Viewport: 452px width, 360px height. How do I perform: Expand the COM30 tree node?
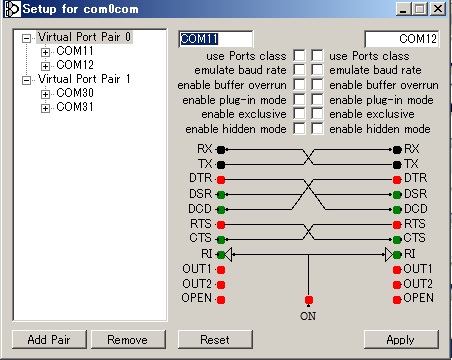click(45, 94)
